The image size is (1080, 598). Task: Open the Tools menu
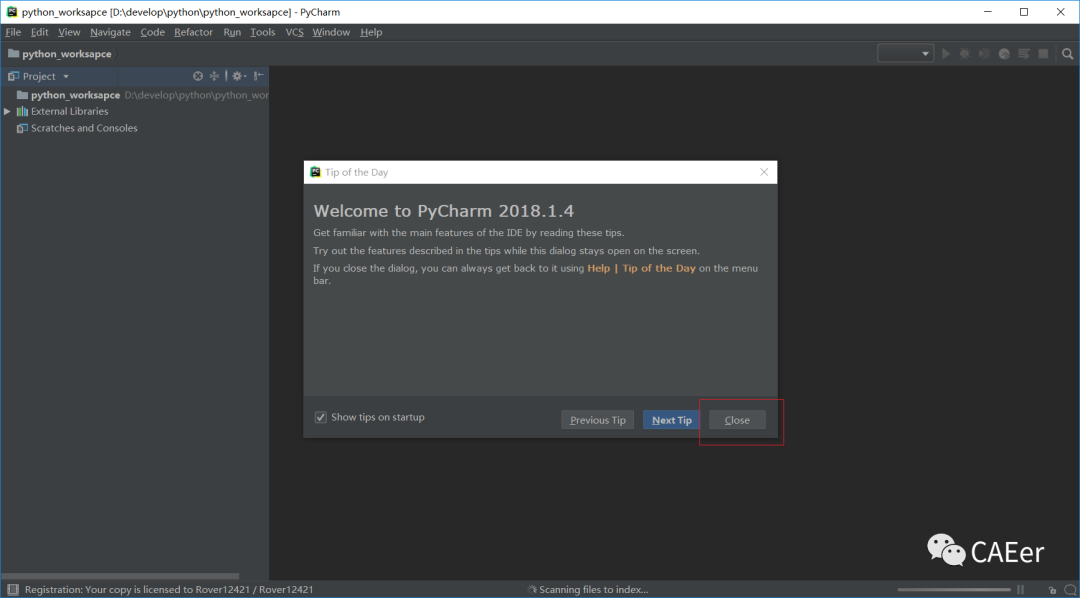click(x=262, y=32)
